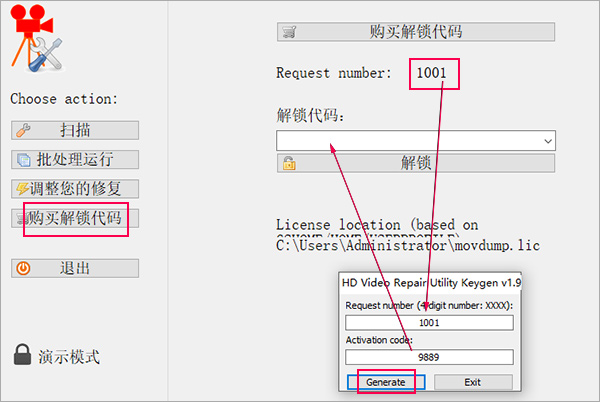Image resolution: width=600 pixels, height=402 pixels.
Task: Click the license path ending in movdump.lic
Action: (408, 245)
